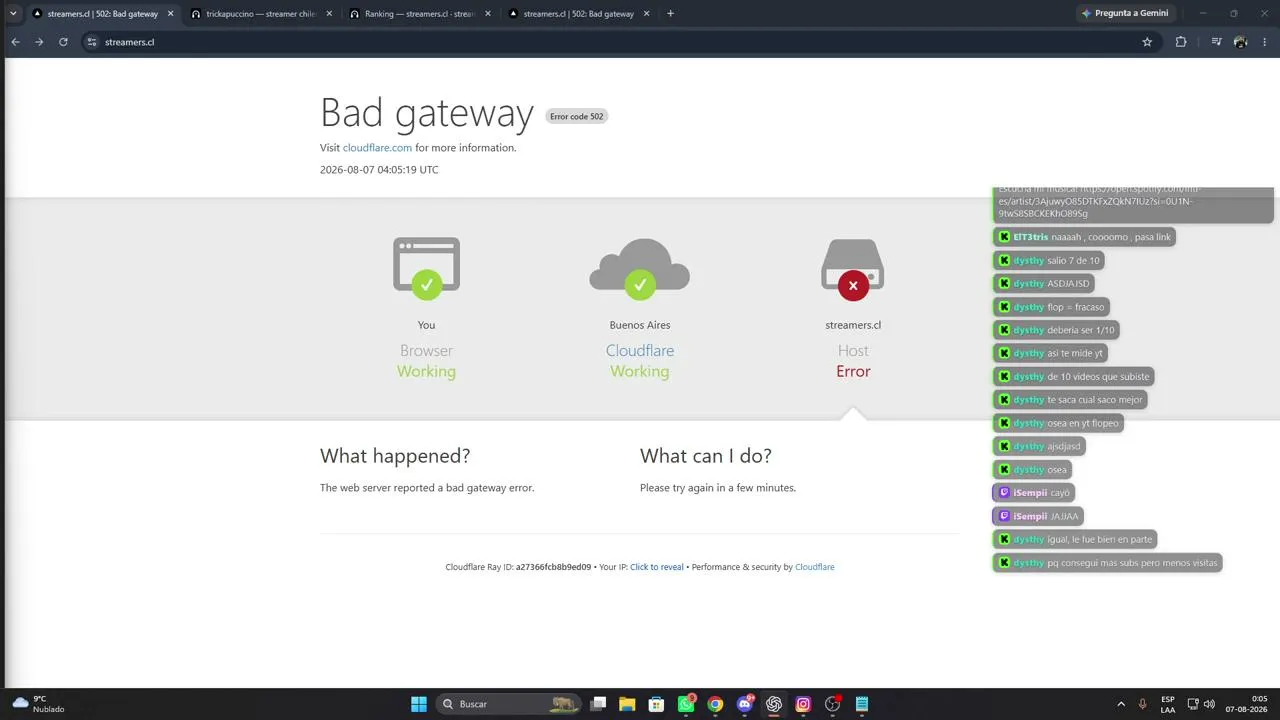The height and width of the screenshot is (720, 1280).
Task: Open the extensions puzzle icon
Action: point(1181,42)
